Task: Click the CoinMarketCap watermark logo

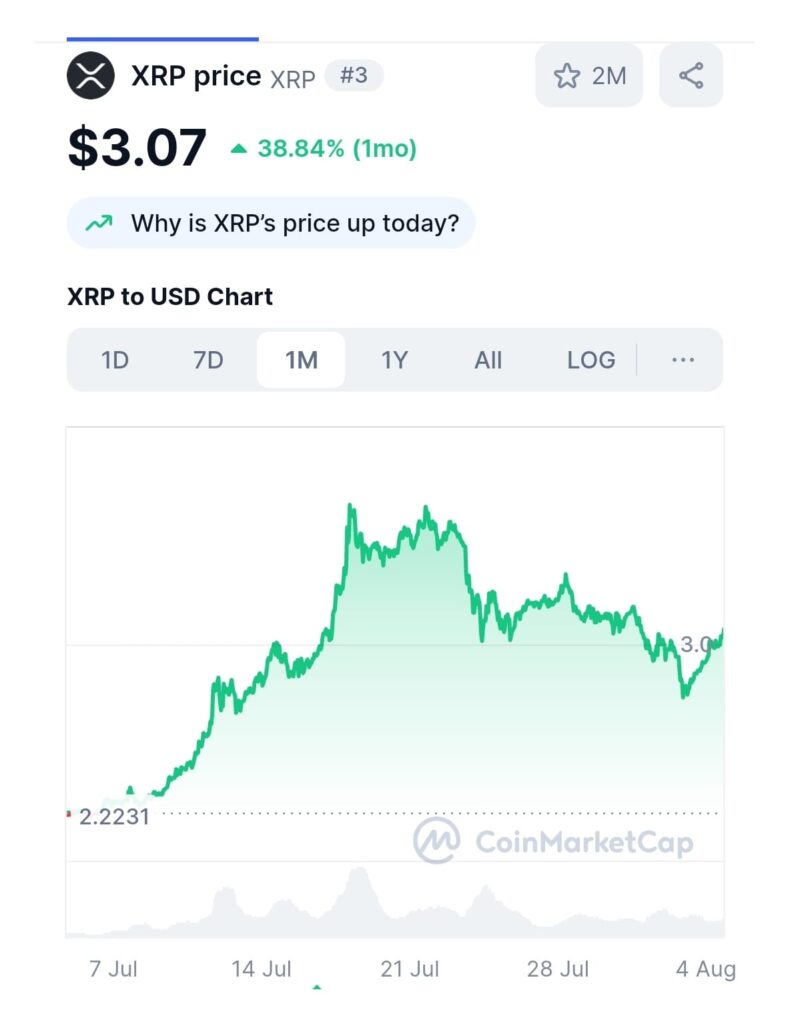Action: pyautogui.click(x=437, y=841)
